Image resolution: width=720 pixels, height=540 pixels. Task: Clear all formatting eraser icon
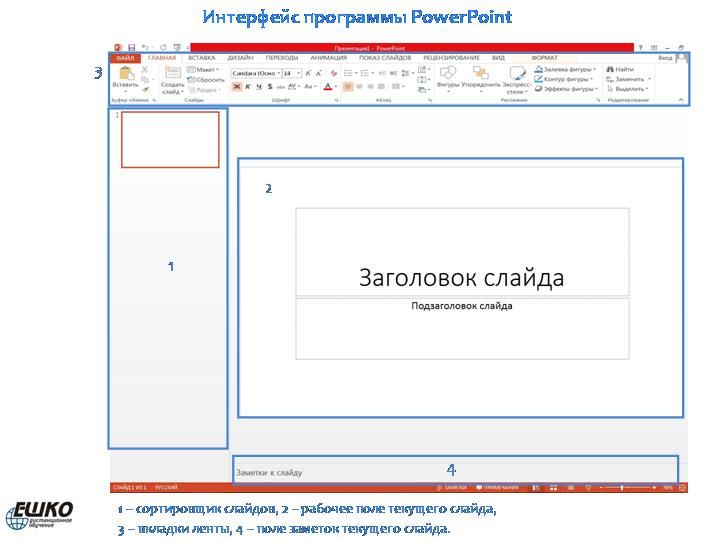pyautogui.click(x=334, y=73)
